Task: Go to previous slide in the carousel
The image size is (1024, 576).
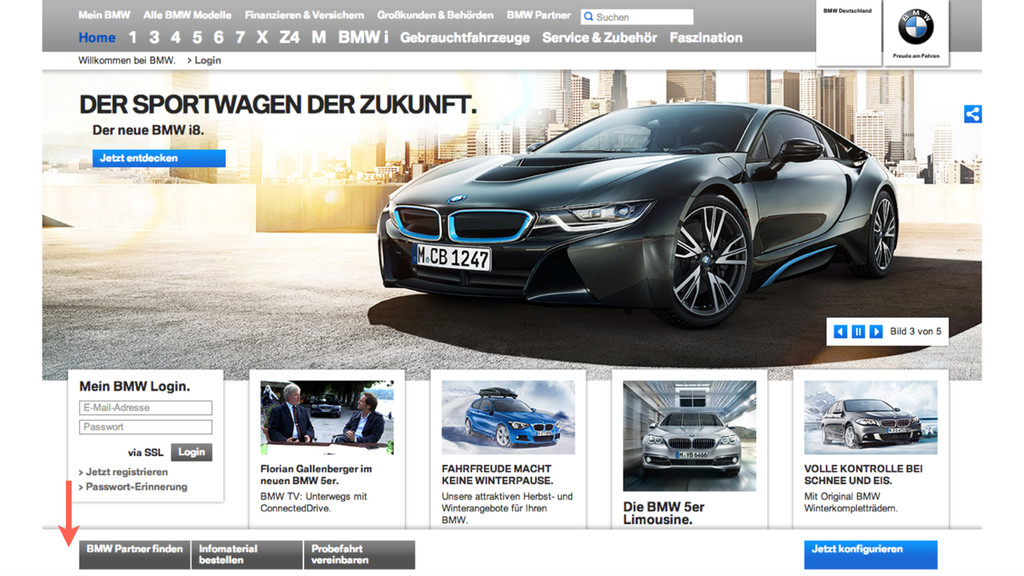Action: pyautogui.click(x=840, y=332)
